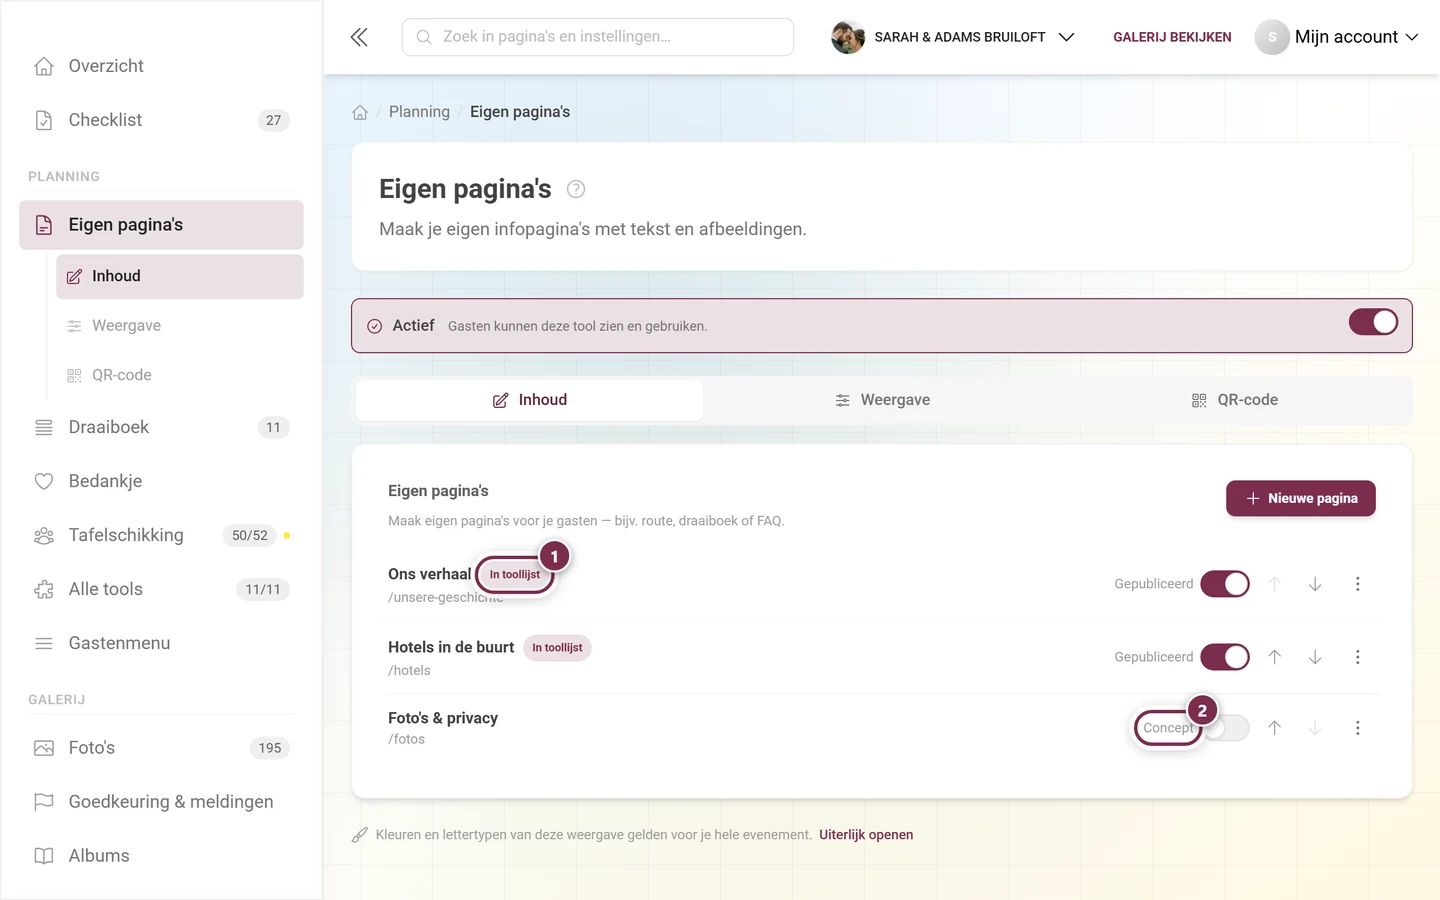The width and height of the screenshot is (1440, 900).
Task: Open Goedkeuring & meldingen in the sidebar
Action: [x=161, y=802]
